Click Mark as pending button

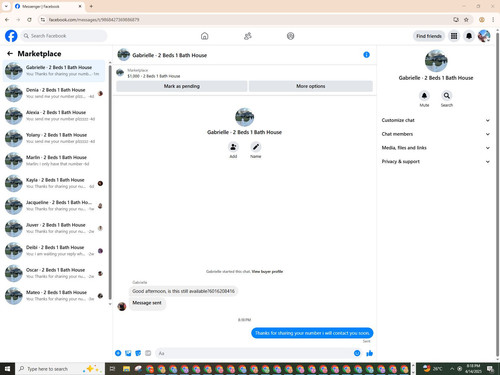[182, 86]
